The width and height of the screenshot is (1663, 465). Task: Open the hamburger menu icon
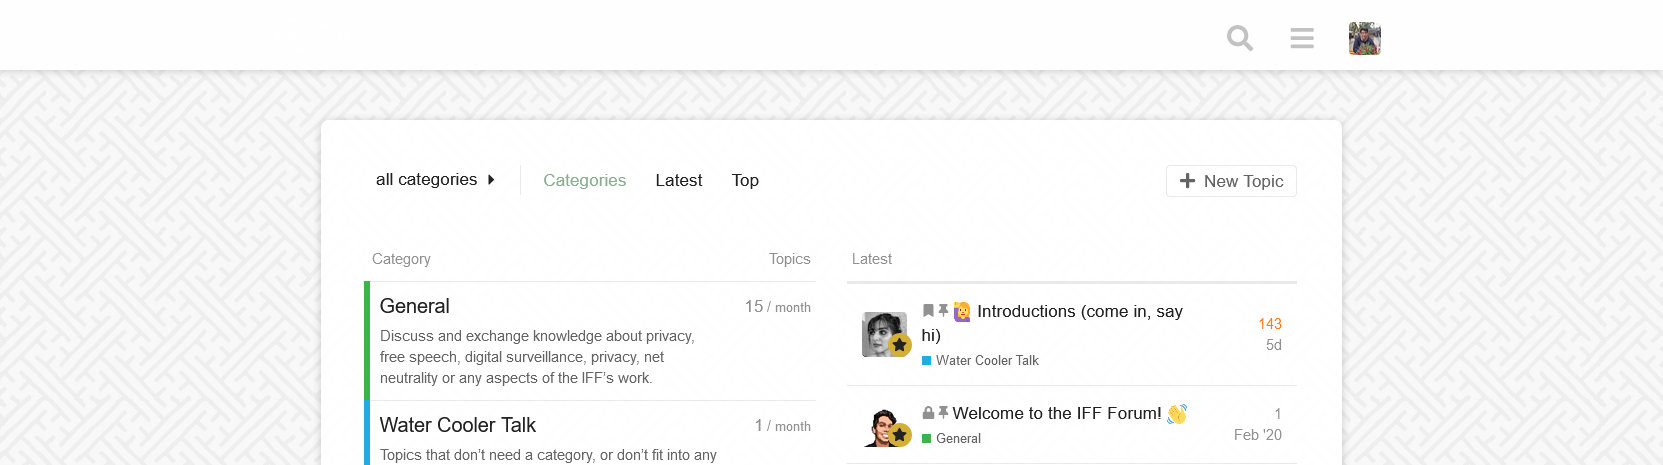(x=1302, y=38)
